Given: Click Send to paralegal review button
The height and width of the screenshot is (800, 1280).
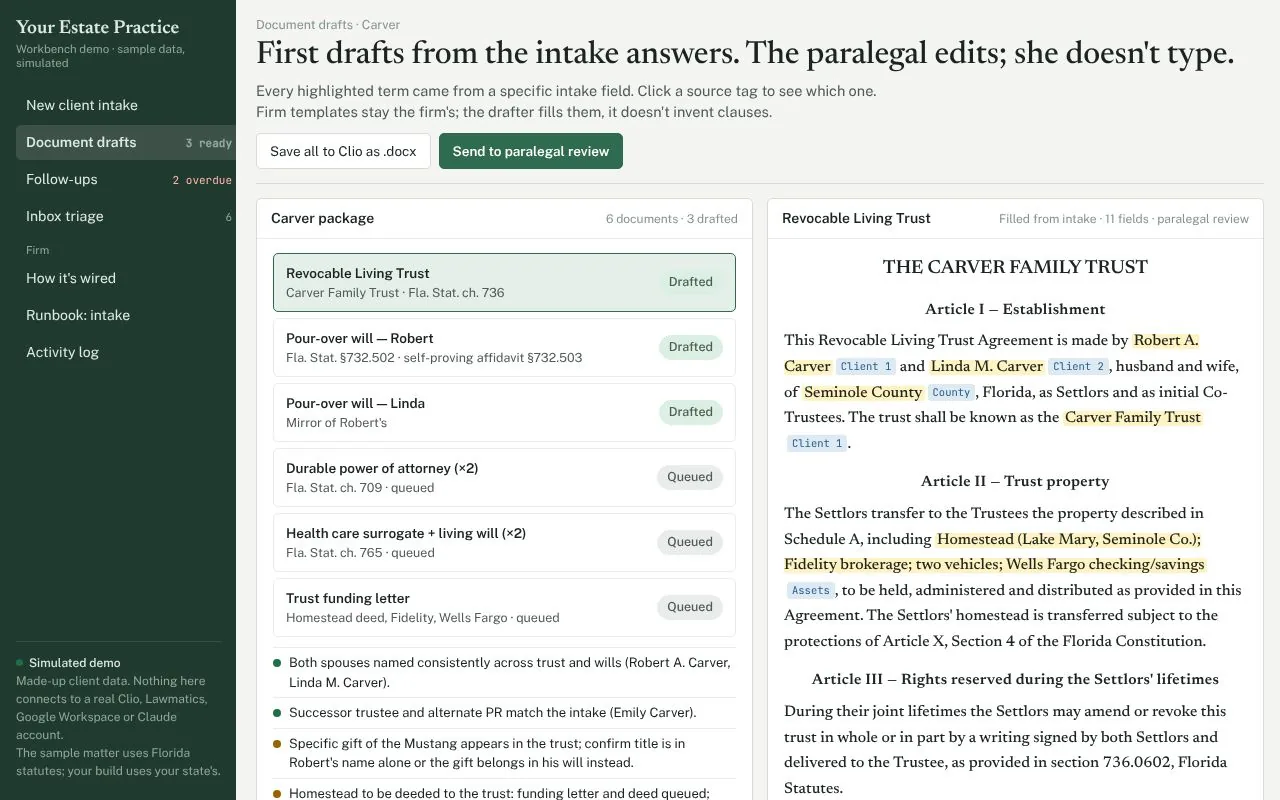Looking at the screenshot, I should [531, 151].
